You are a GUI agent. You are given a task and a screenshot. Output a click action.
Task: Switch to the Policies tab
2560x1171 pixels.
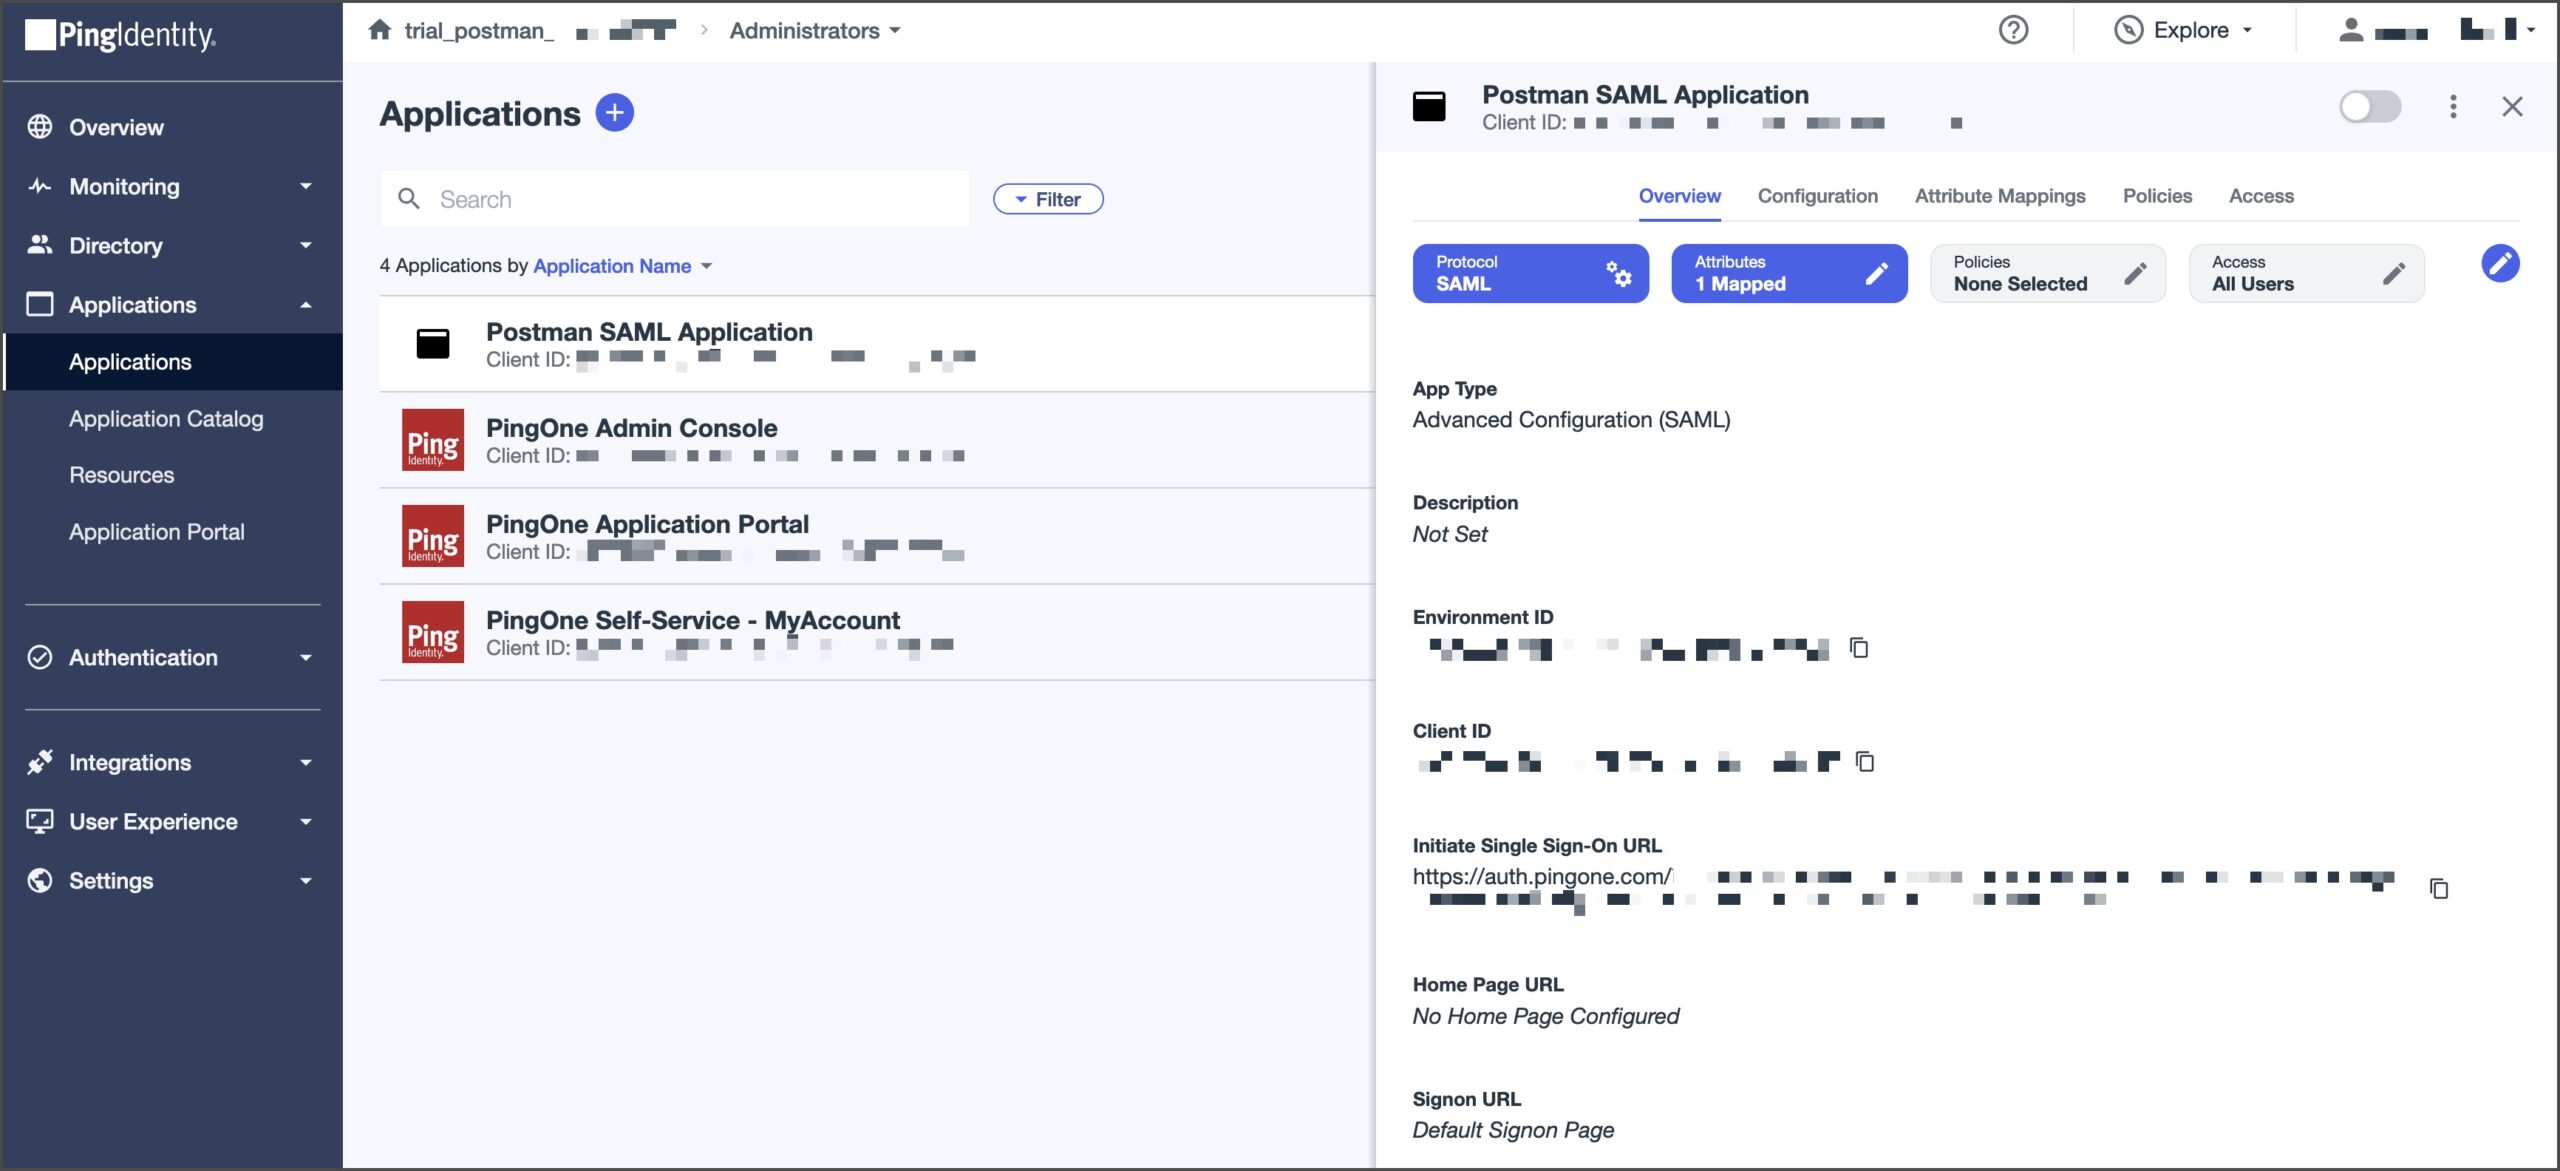pyautogui.click(x=2157, y=196)
